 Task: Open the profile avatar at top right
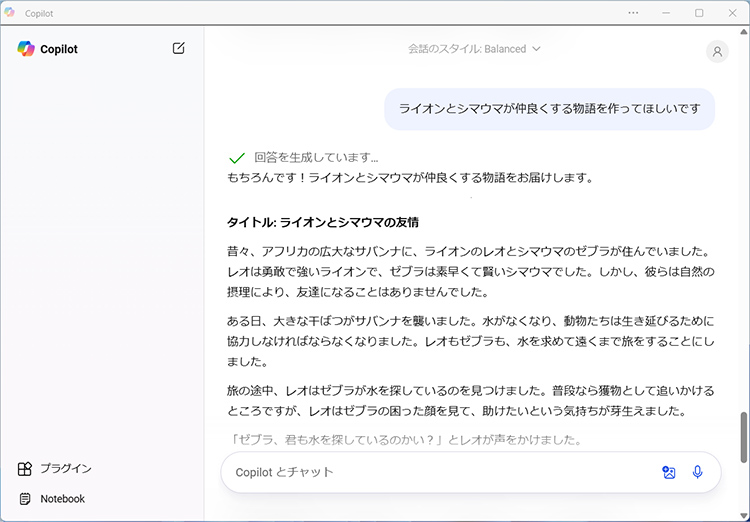717,52
